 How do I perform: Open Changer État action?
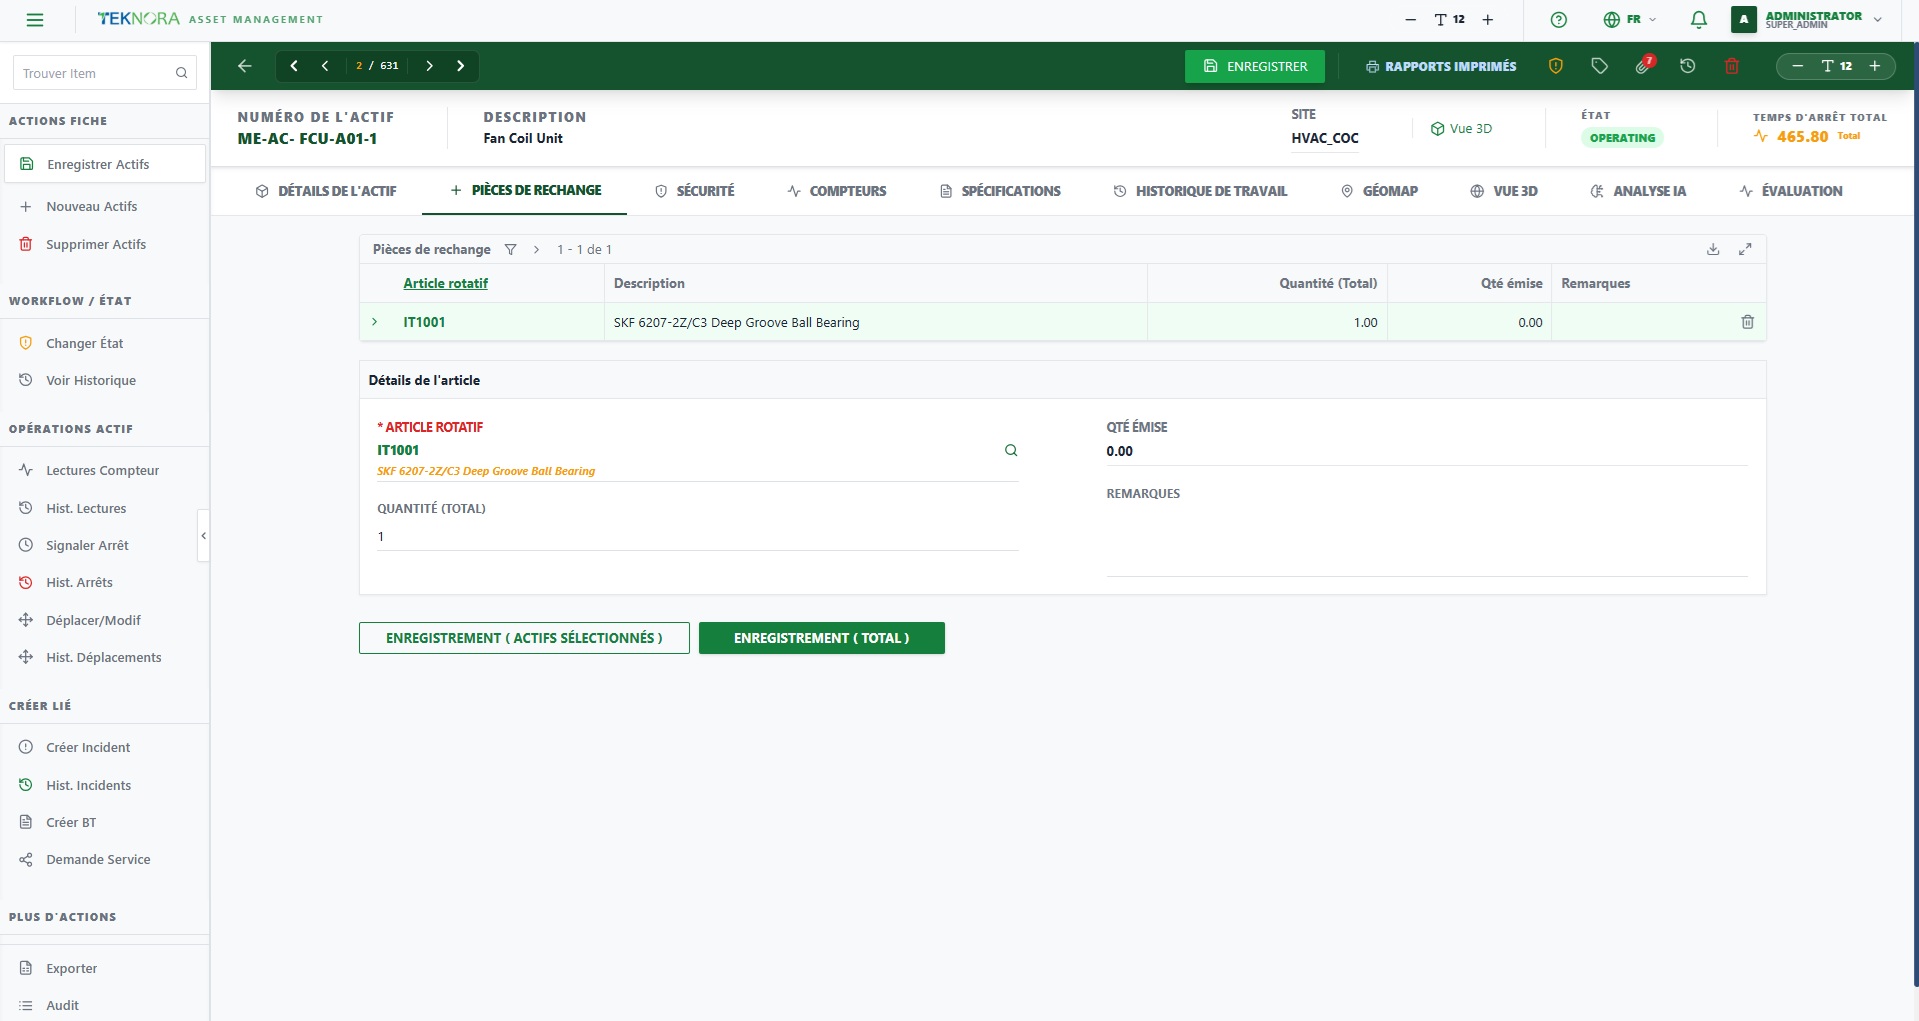coord(85,343)
